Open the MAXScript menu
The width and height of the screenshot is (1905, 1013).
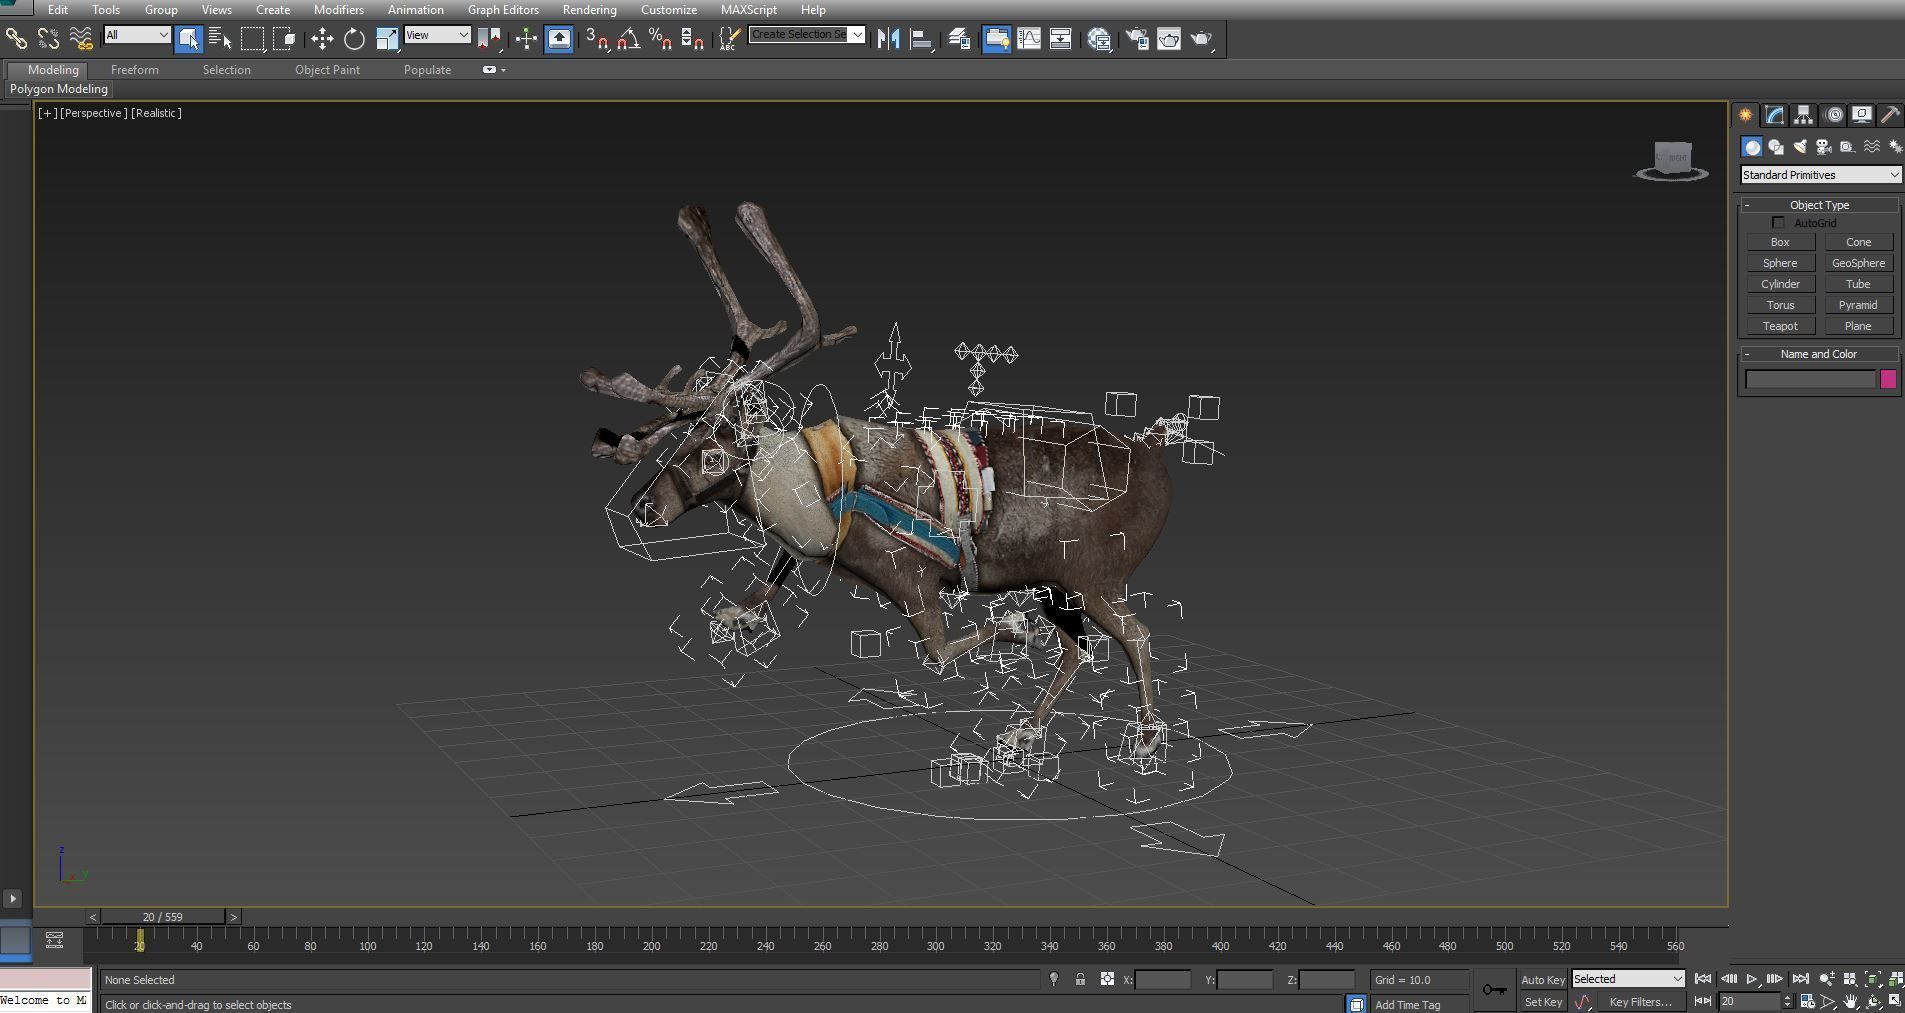click(x=748, y=10)
